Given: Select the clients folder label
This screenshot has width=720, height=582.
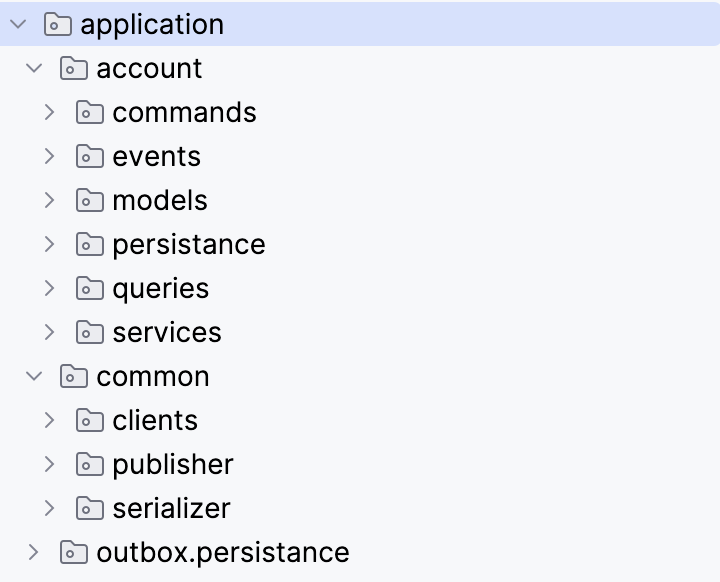Looking at the screenshot, I should click(x=155, y=421).
